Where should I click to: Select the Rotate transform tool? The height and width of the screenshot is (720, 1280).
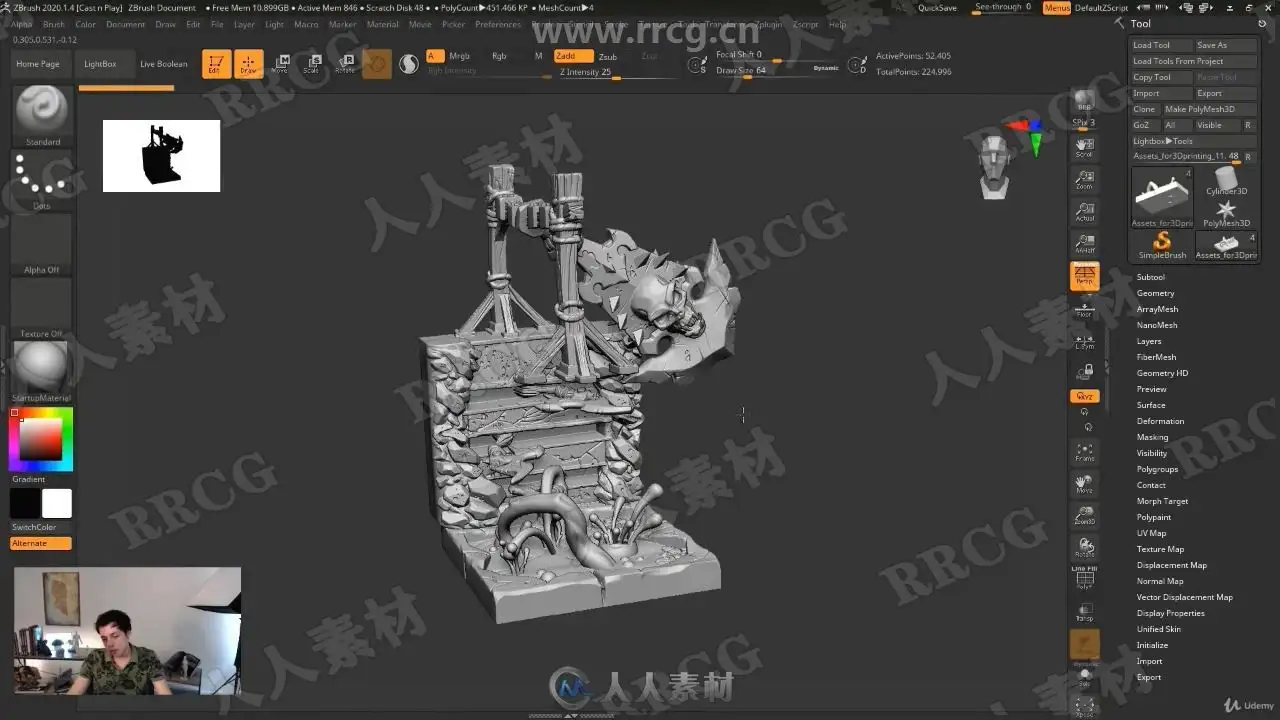(x=345, y=64)
